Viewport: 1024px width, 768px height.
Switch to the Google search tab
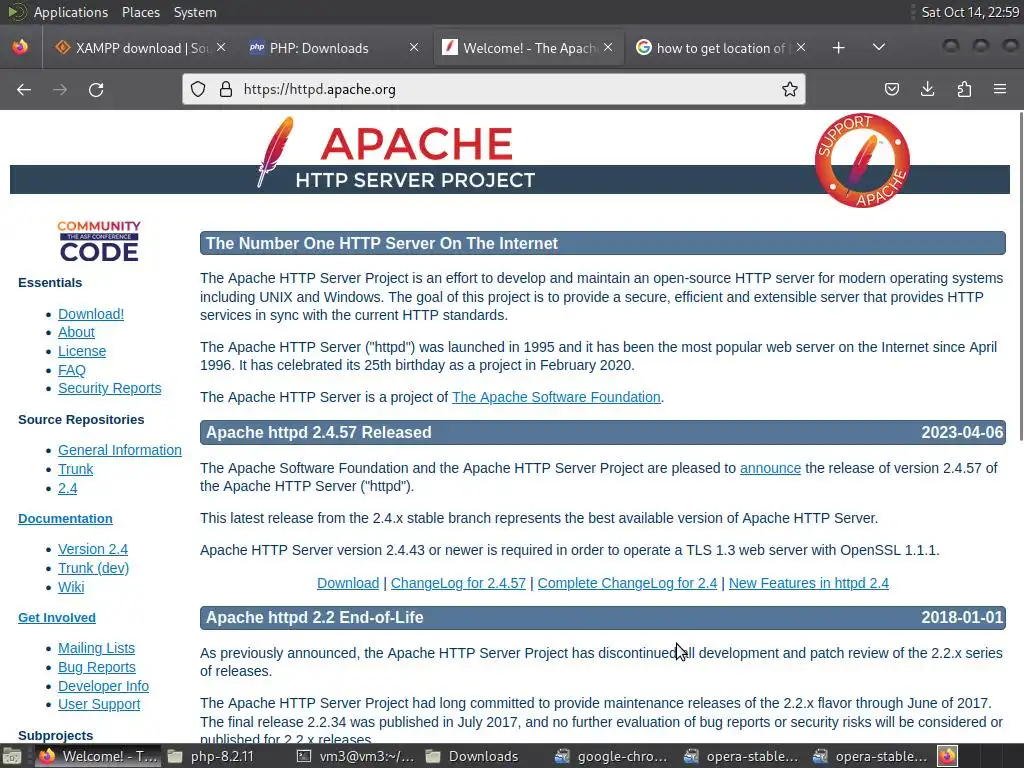pos(720,48)
